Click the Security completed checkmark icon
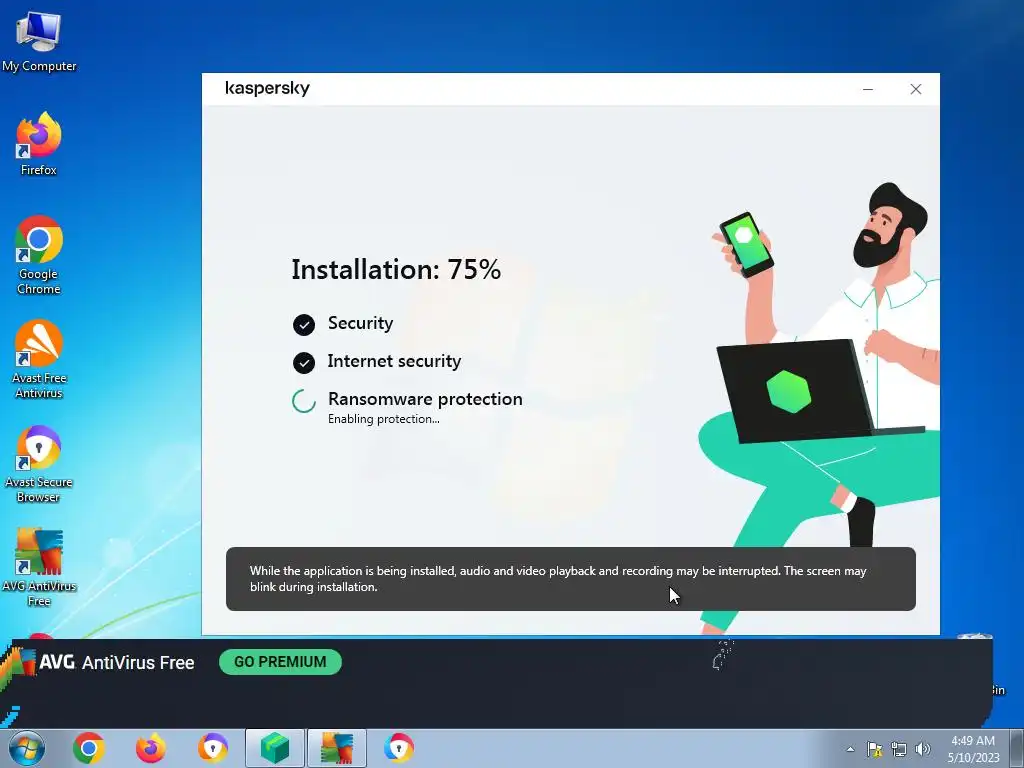 tap(304, 325)
